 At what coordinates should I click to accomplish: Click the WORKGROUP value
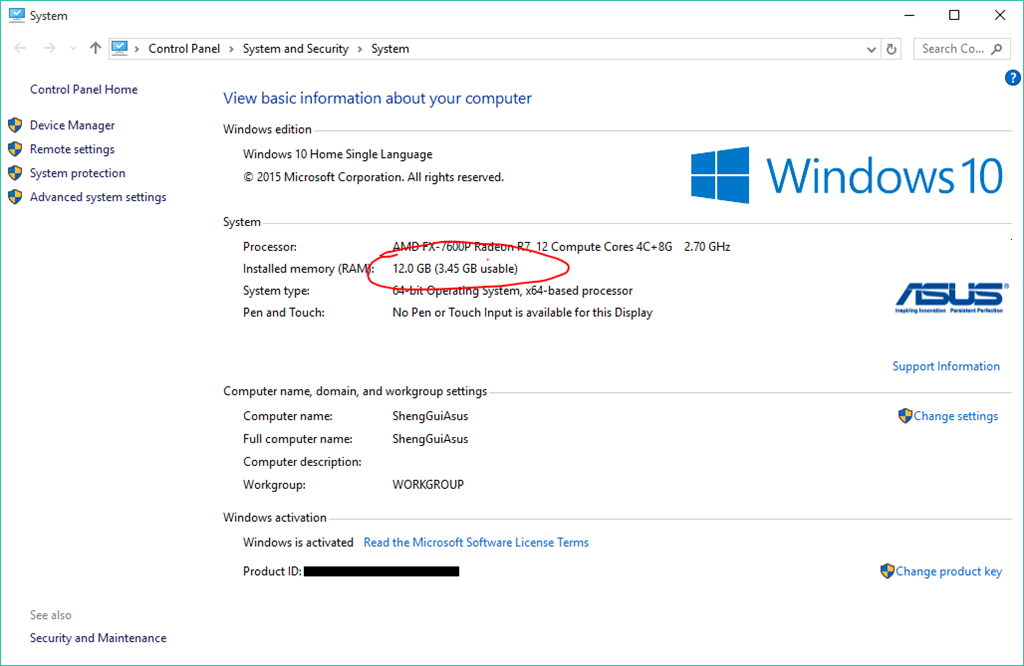pos(428,484)
